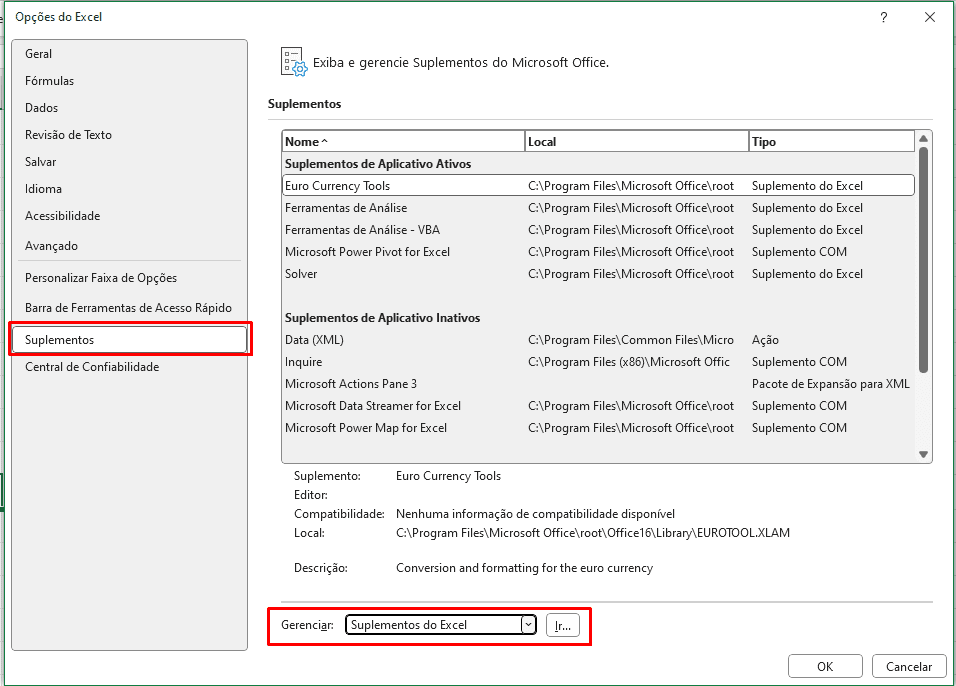
Task: Select Euro Currency Tools add-in row
Action: (x=598, y=185)
